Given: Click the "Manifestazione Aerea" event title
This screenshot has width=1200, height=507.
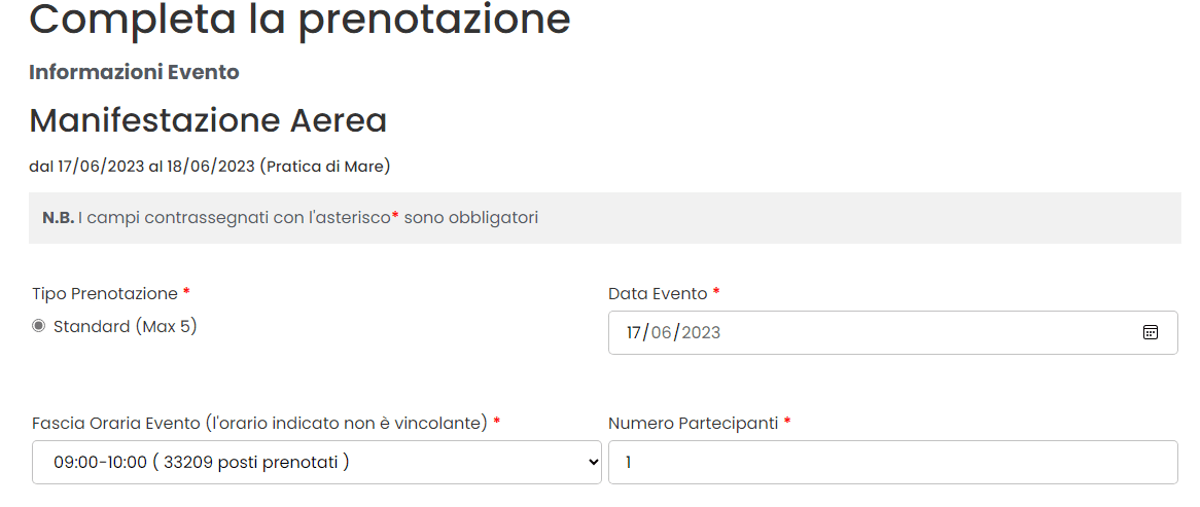Looking at the screenshot, I should [208, 121].
